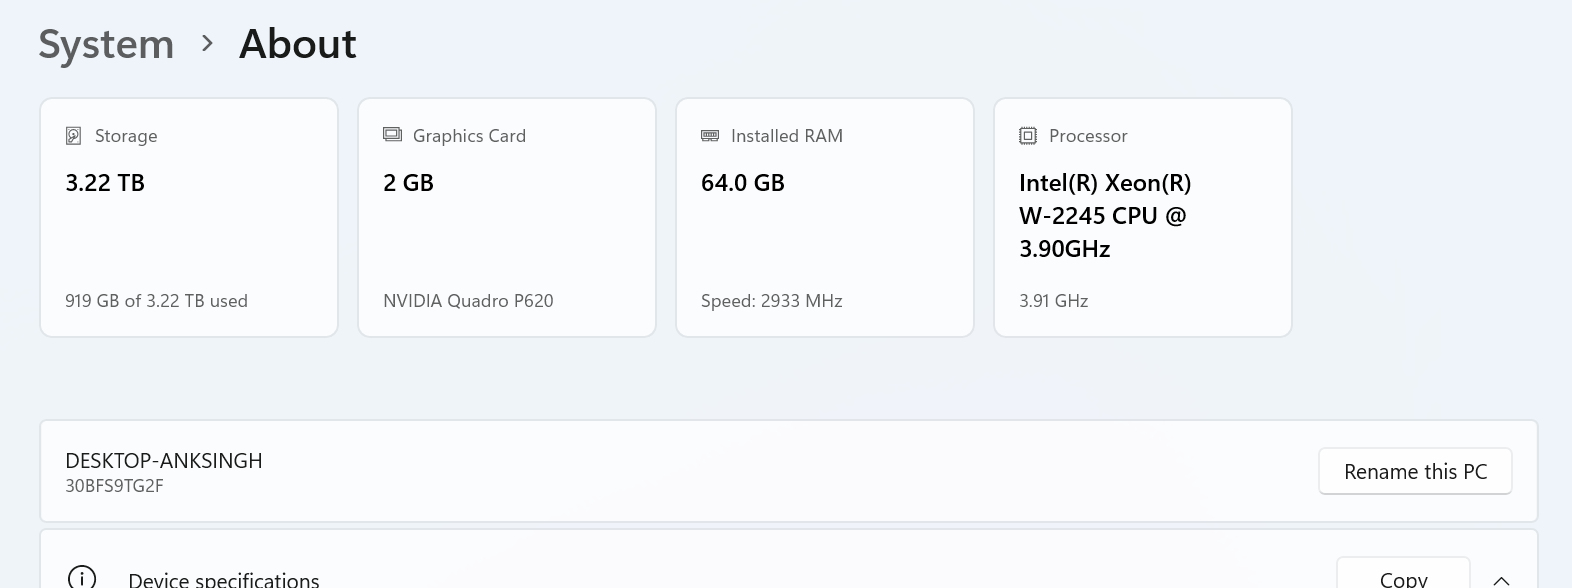Screen dimensions: 1572x588
Task: Click the Graphics Card icon
Action: point(392,135)
